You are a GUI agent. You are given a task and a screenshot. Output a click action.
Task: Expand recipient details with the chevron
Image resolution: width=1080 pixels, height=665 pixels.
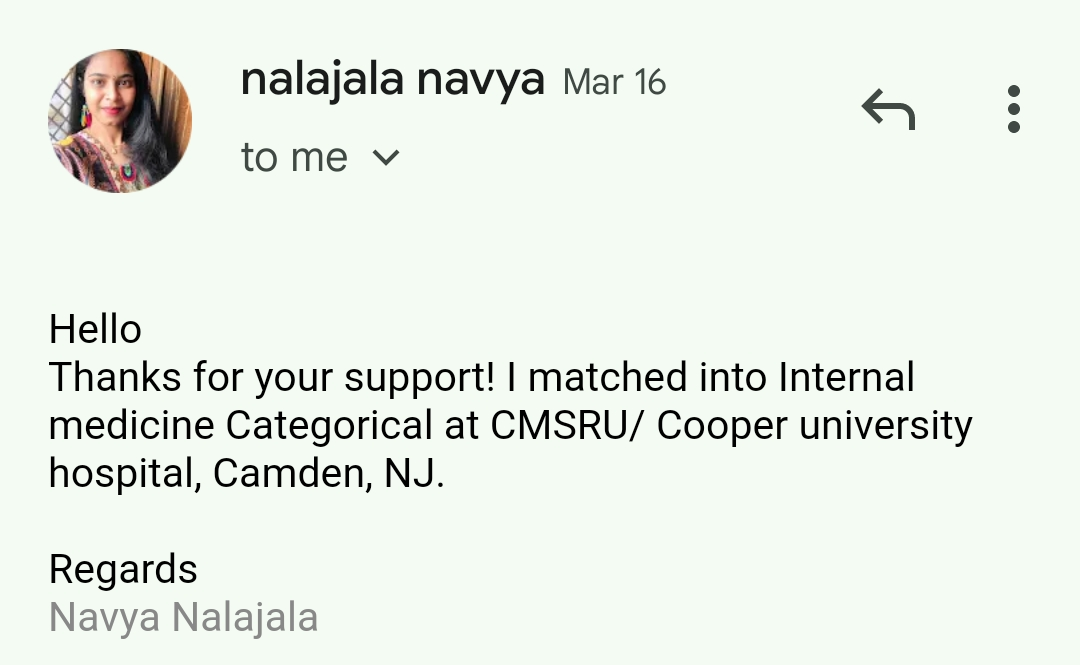(386, 158)
